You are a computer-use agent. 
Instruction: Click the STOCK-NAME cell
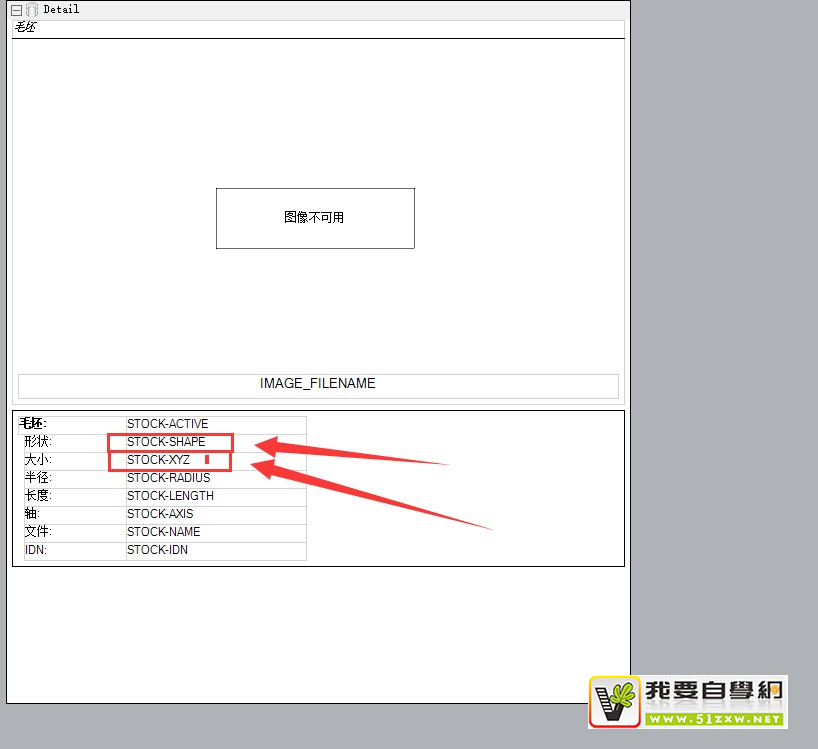pyautogui.click(x=163, y=532)
